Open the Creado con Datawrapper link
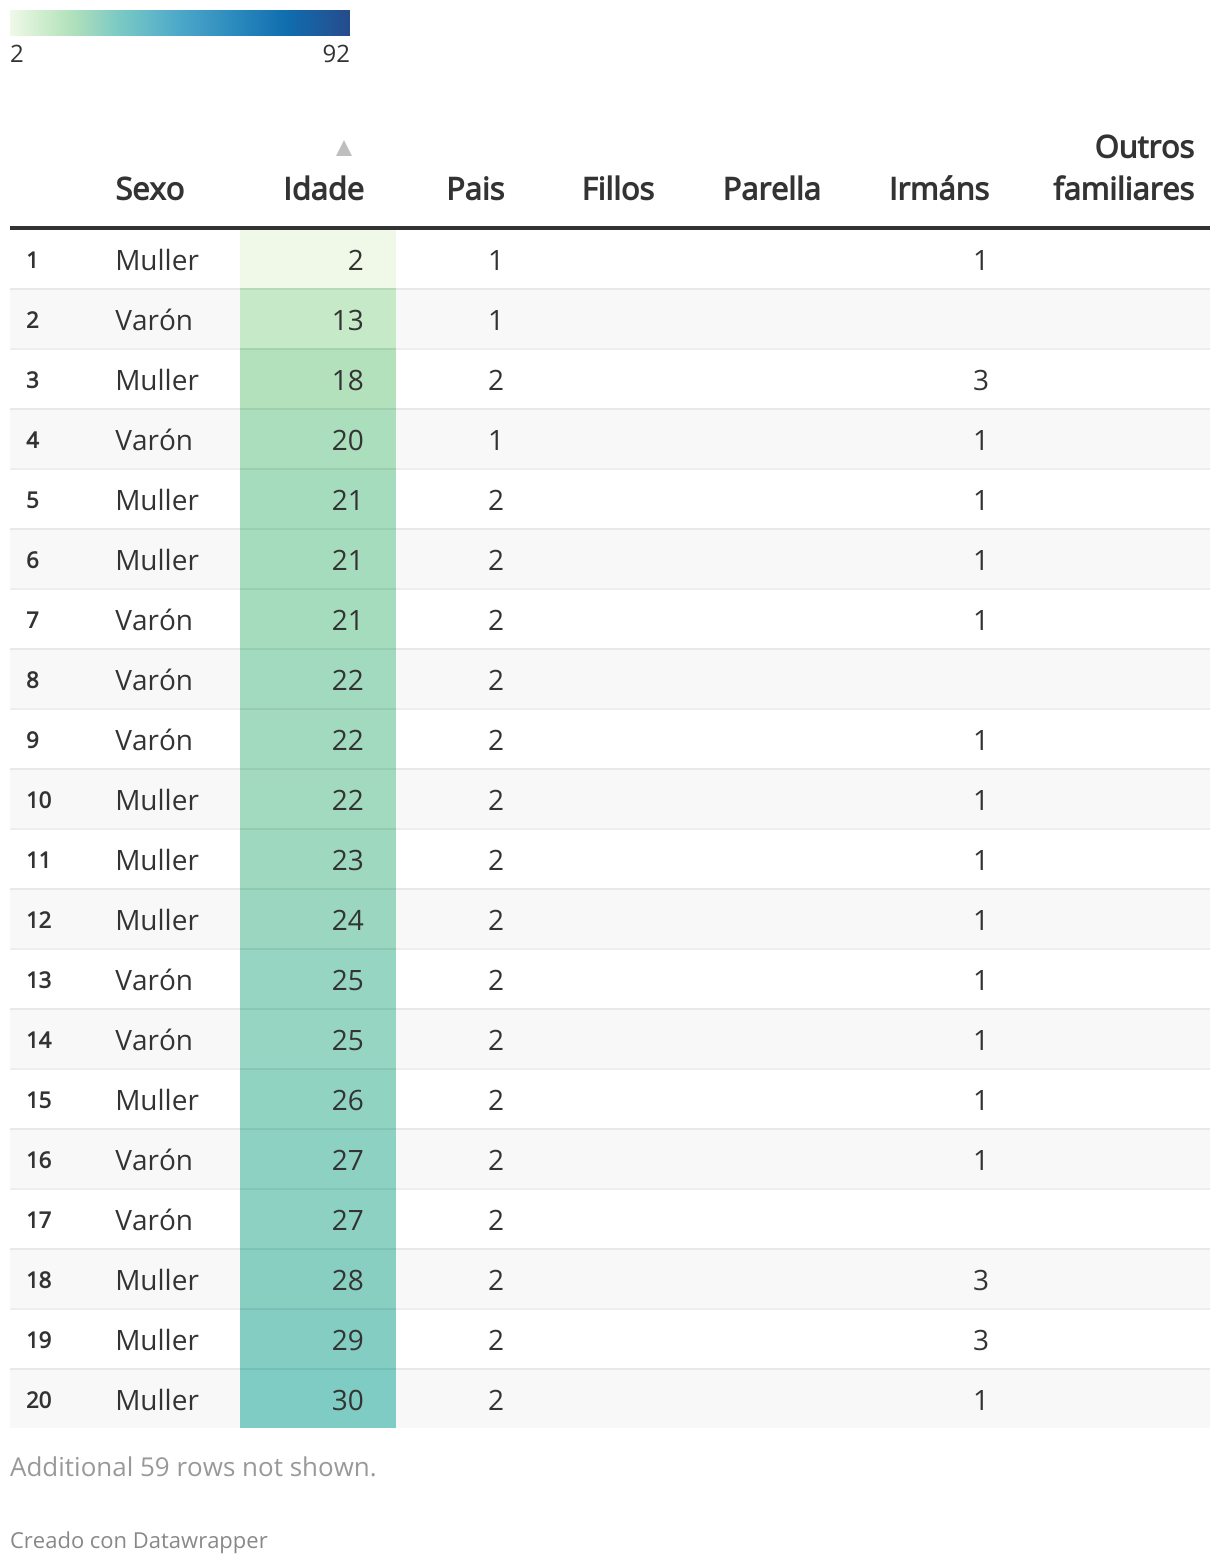This screenshot has height=1566, width=1220. (x=139, y=1540)
